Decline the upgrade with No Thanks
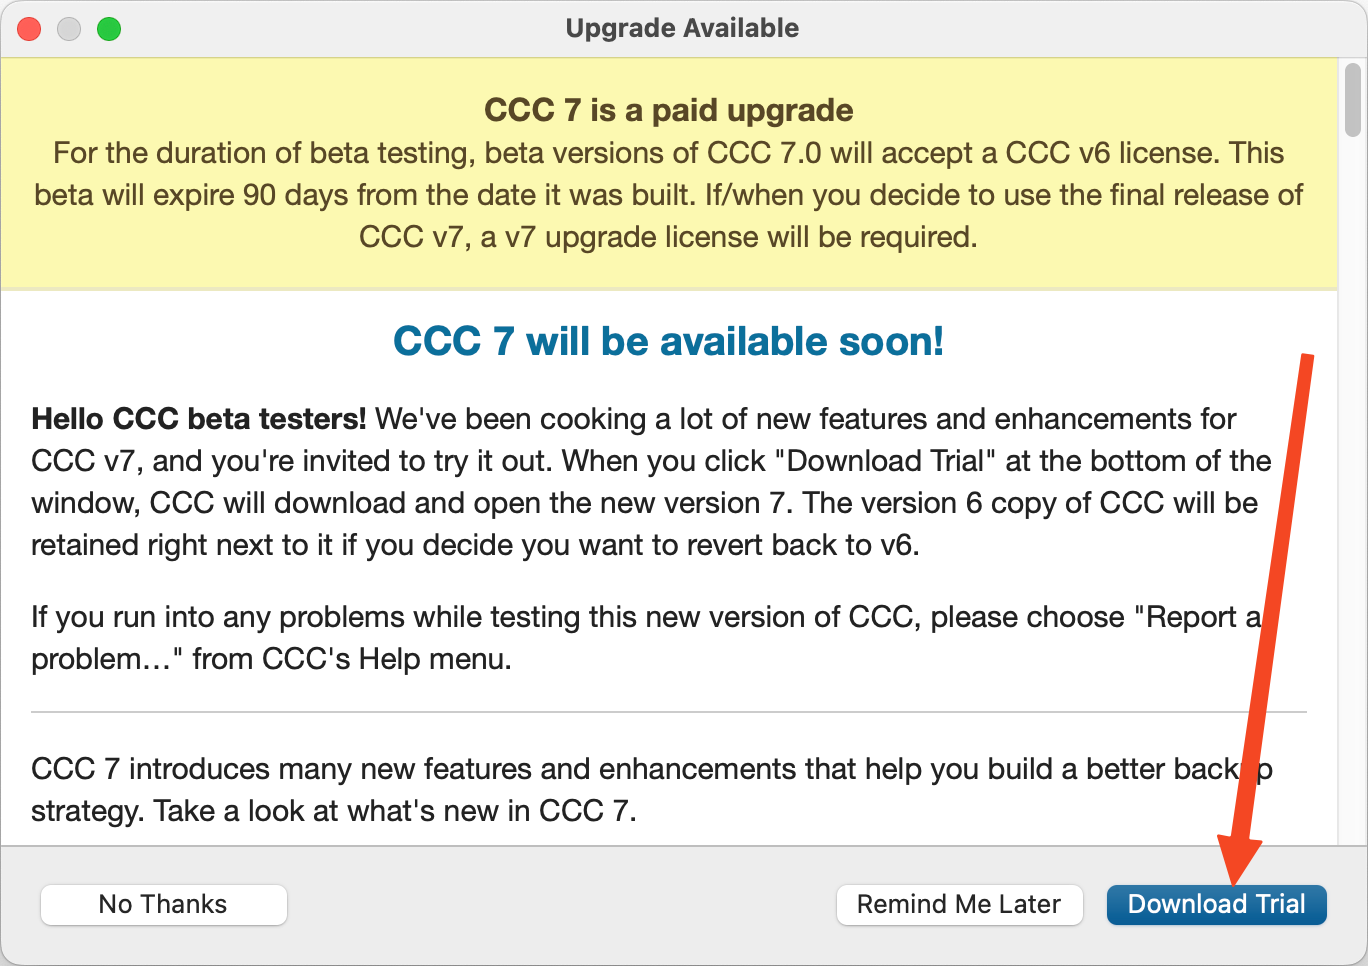The height and width of the screenshot is (966, 1368). click(x=163, y=904)
